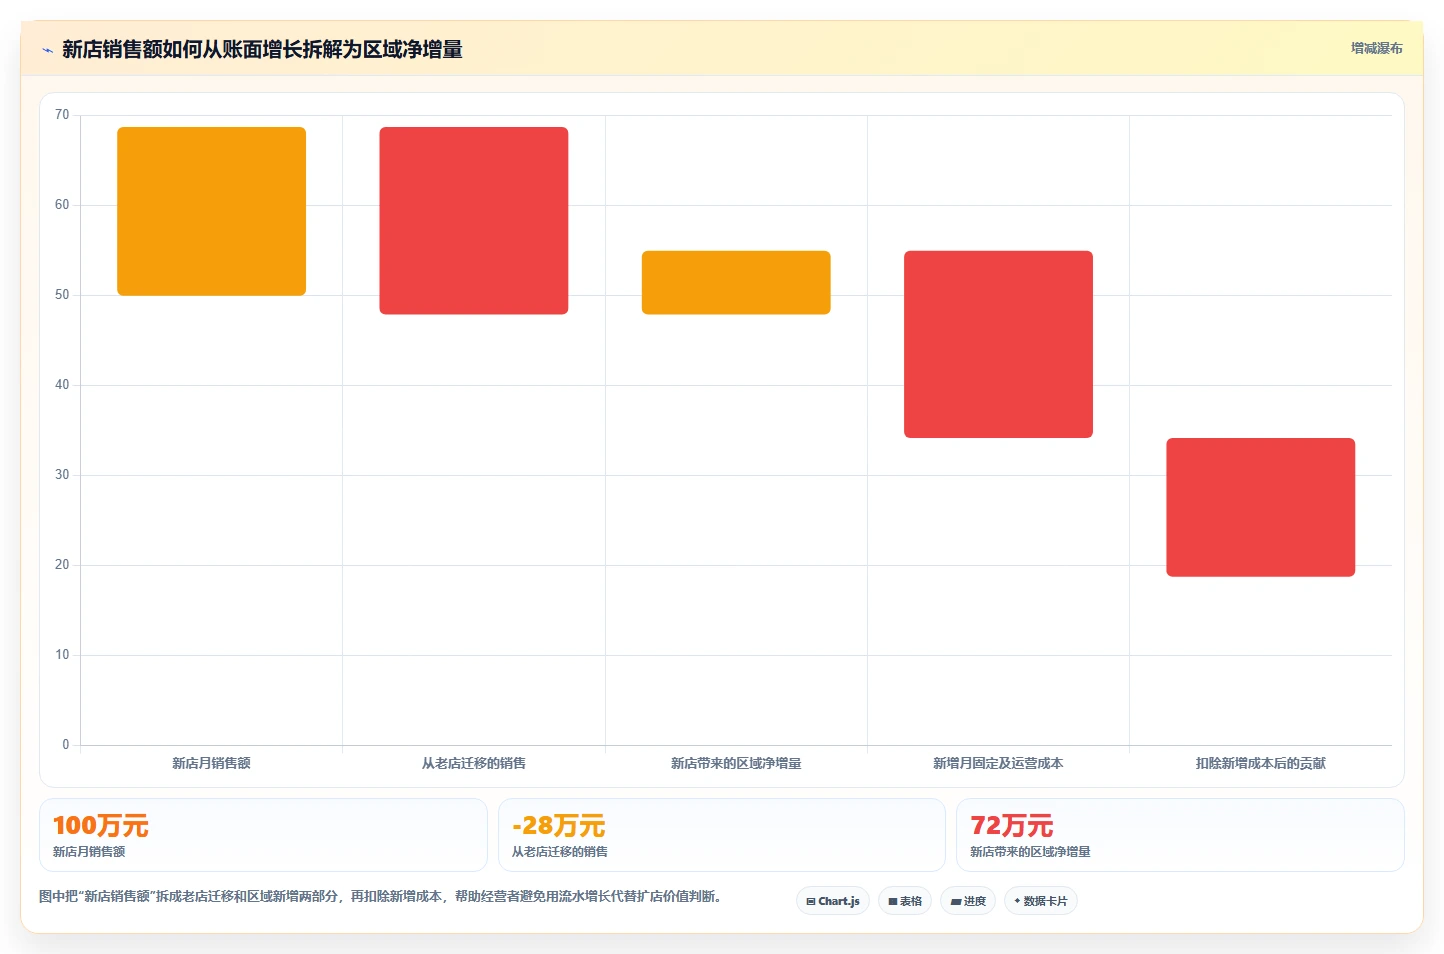Click y-axis tick value 70
Viewport: 1444px width, 954px height.
[62, 115]
